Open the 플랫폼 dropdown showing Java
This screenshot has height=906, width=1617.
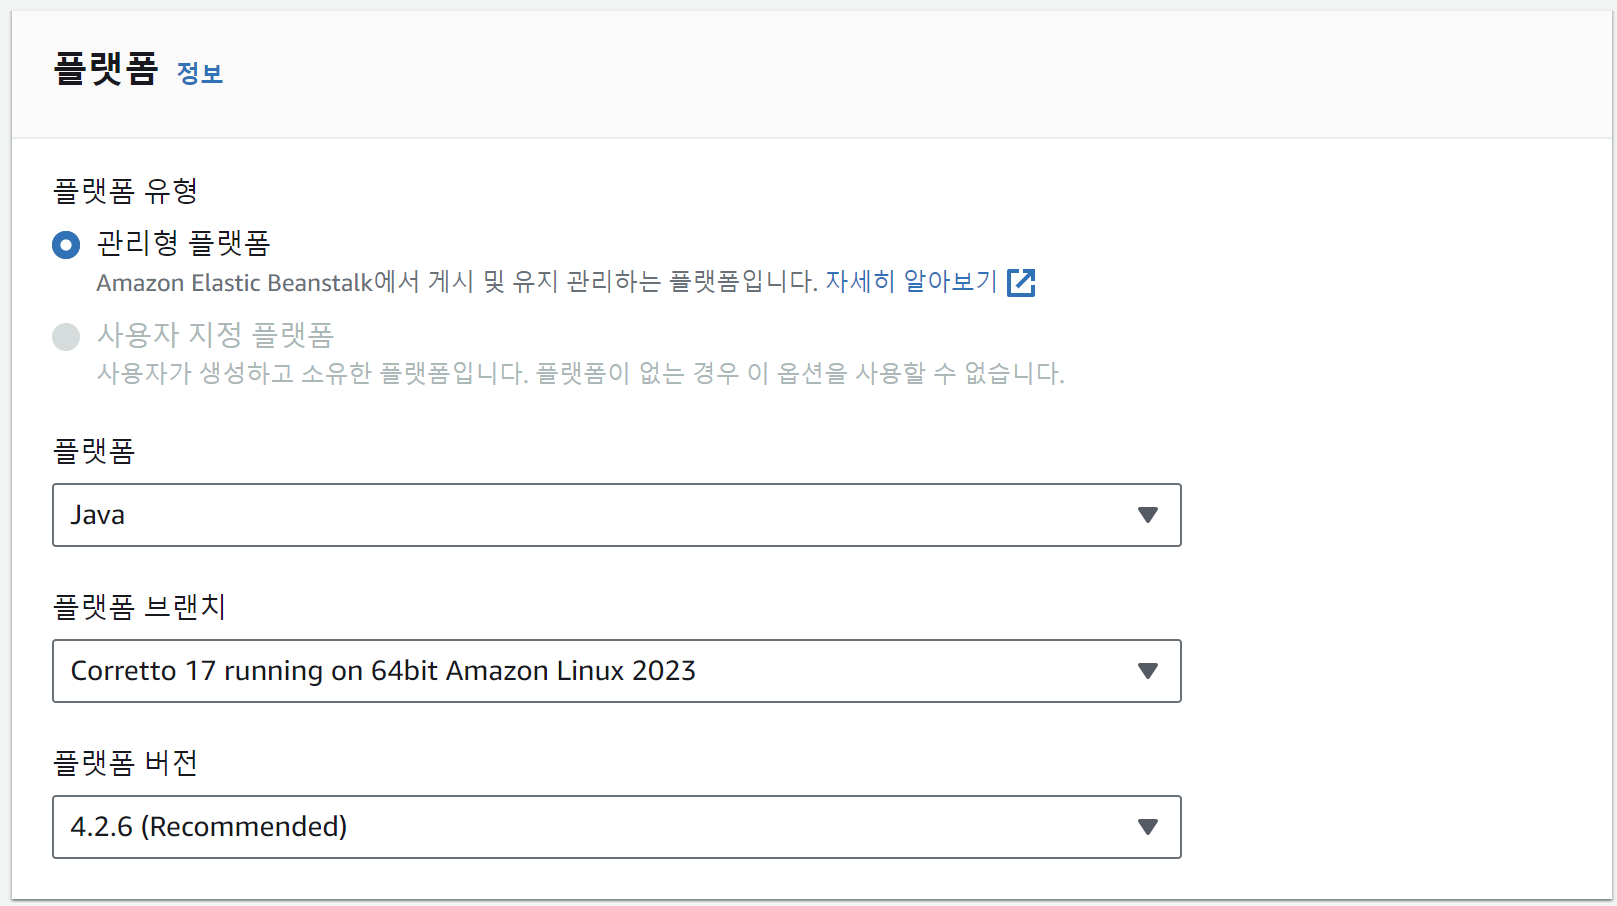(x=600, y=515)
